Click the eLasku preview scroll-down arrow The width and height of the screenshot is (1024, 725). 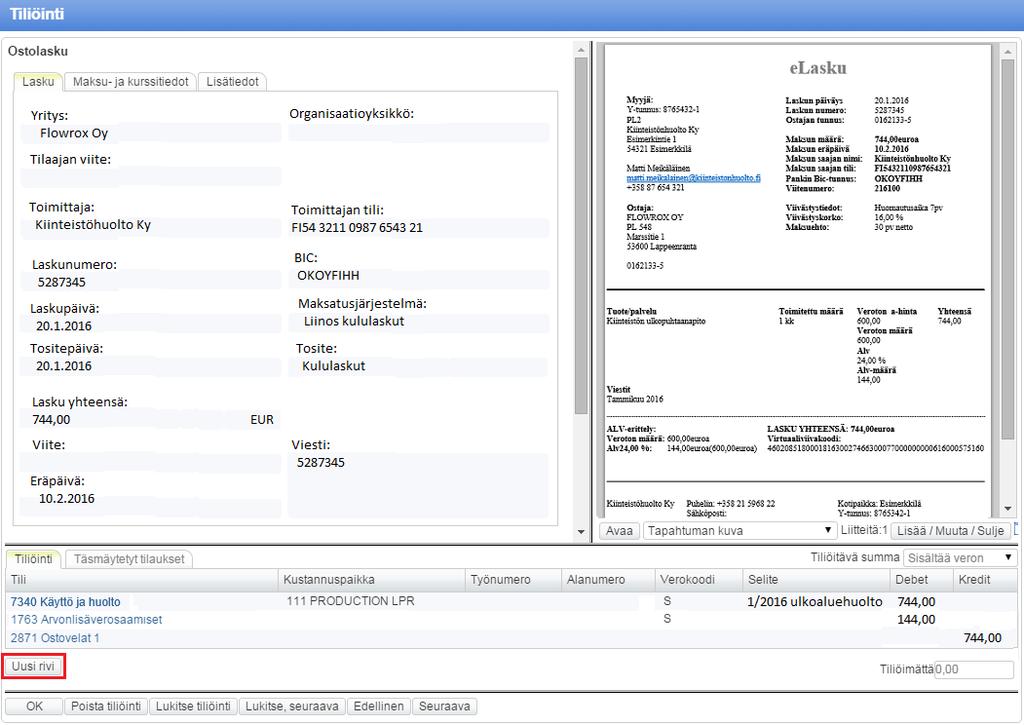click(x=1008, y=509)
